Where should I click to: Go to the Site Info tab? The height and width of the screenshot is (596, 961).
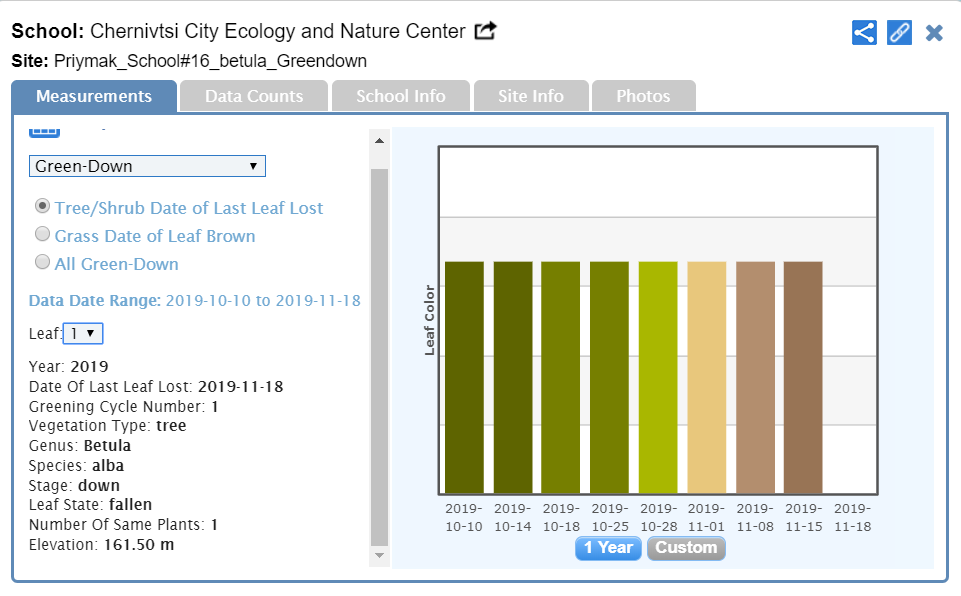point(531,96)
